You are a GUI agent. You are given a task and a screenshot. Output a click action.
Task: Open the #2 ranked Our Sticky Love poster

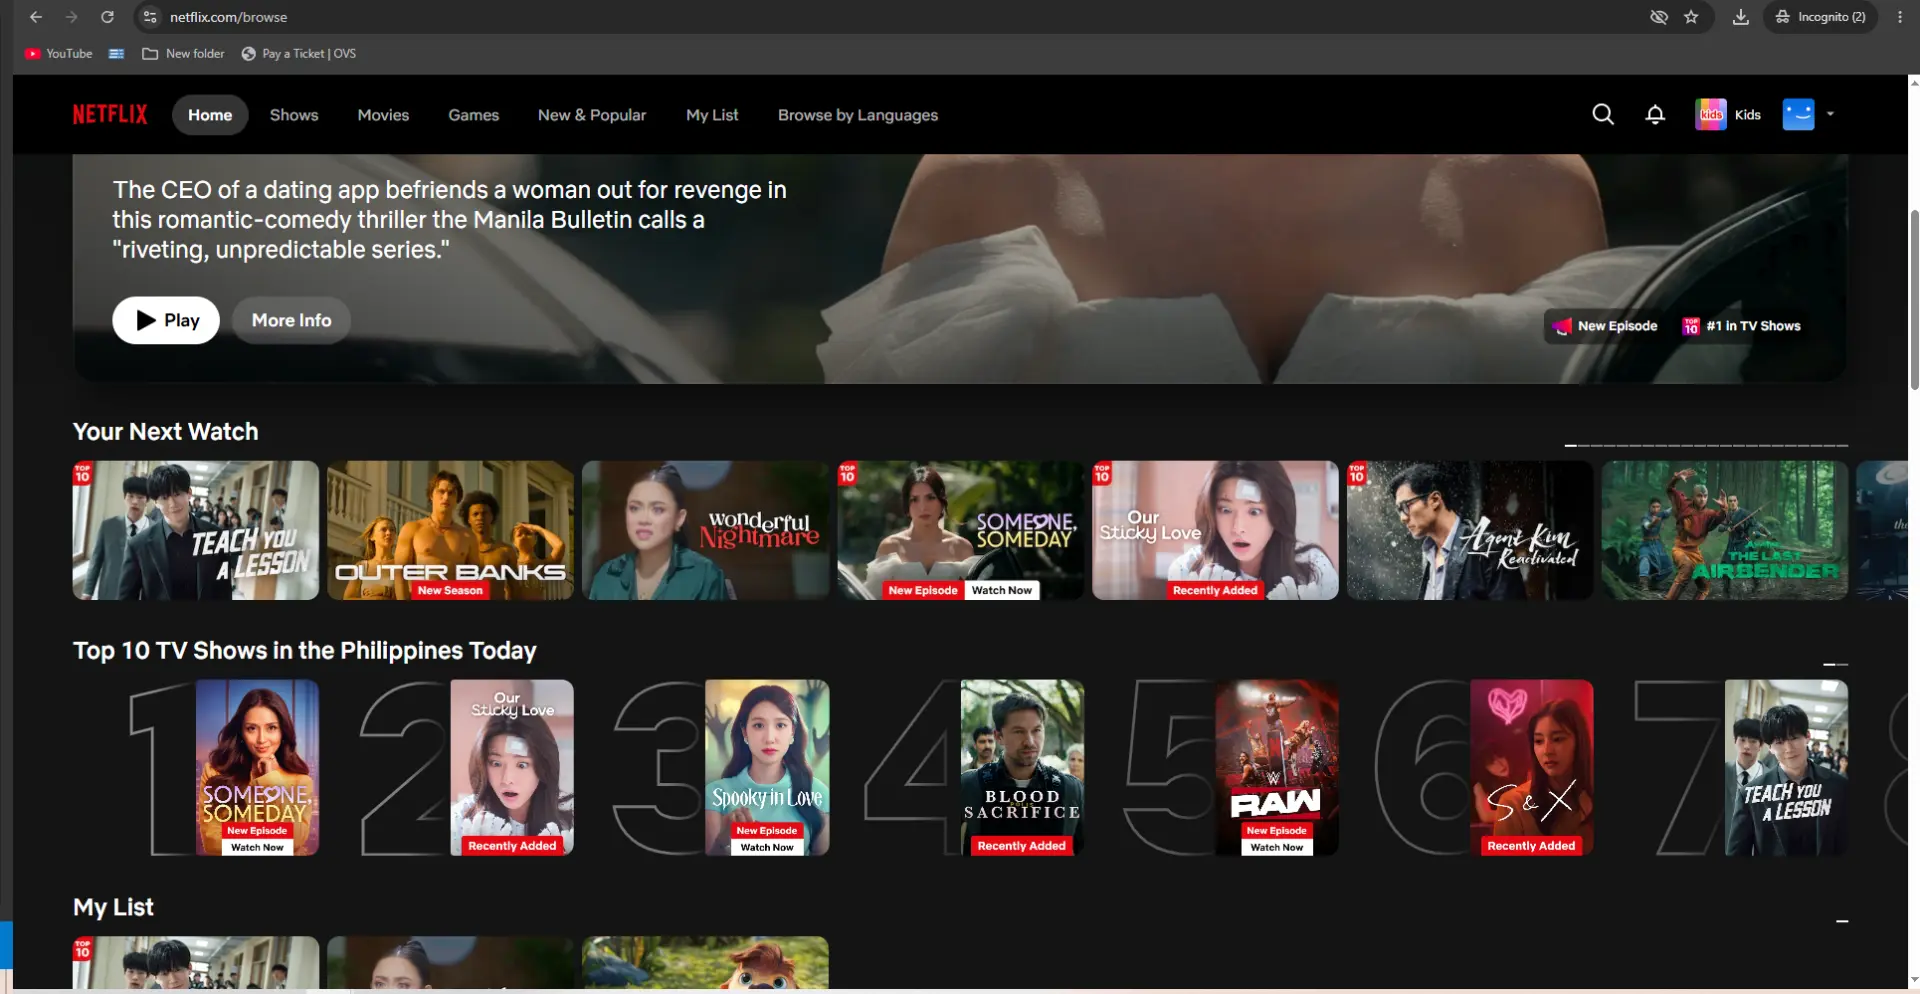point(512,768)
